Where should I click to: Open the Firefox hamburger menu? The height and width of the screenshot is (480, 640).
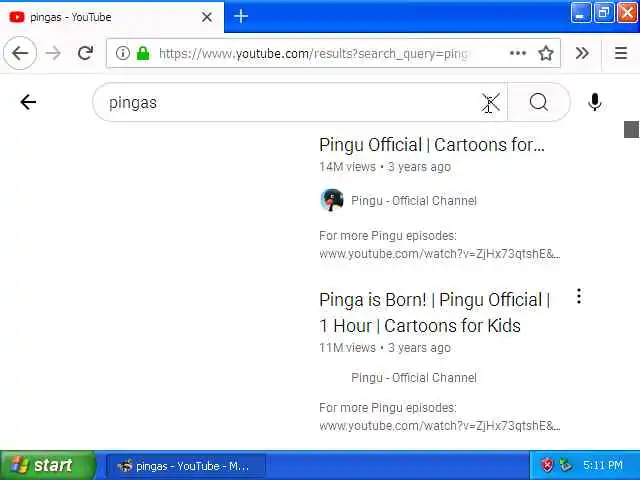[x=621, y=53]
